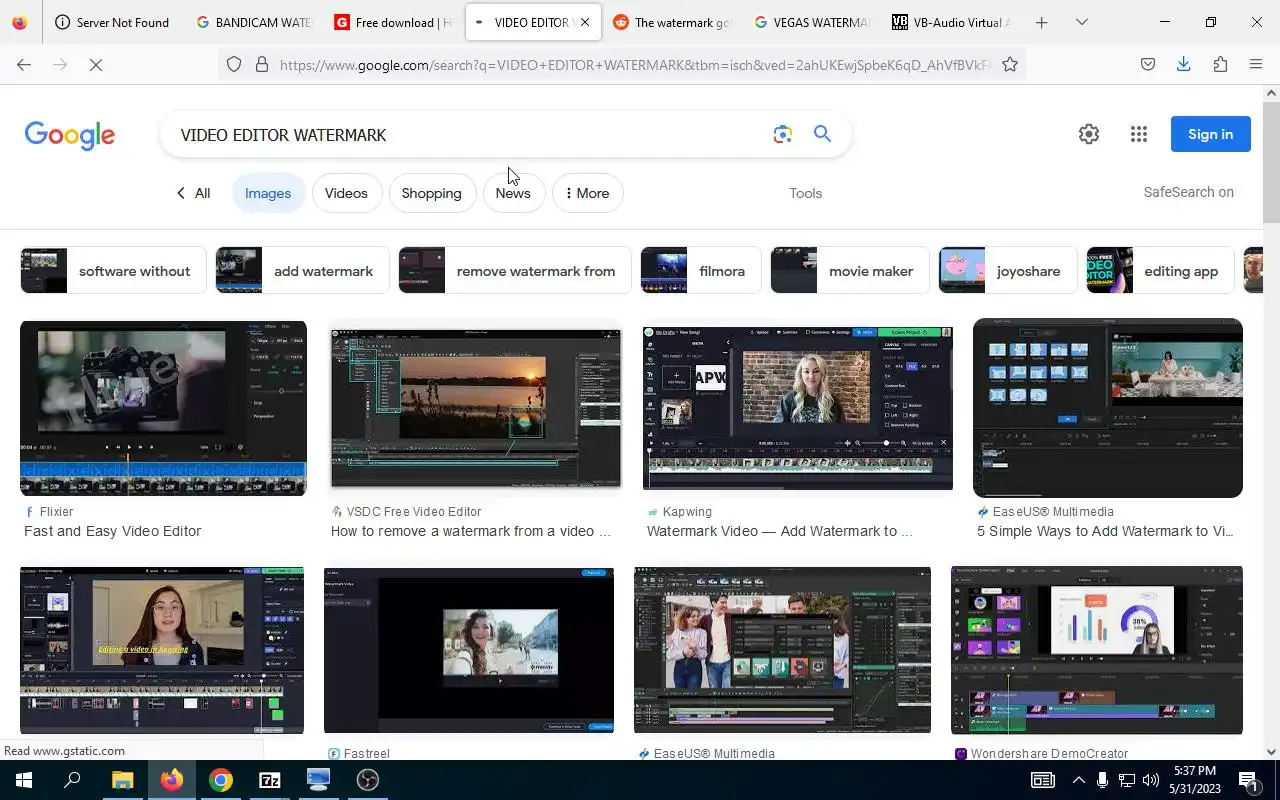Click the Firefox View icon in tab bar

point(20,22)
